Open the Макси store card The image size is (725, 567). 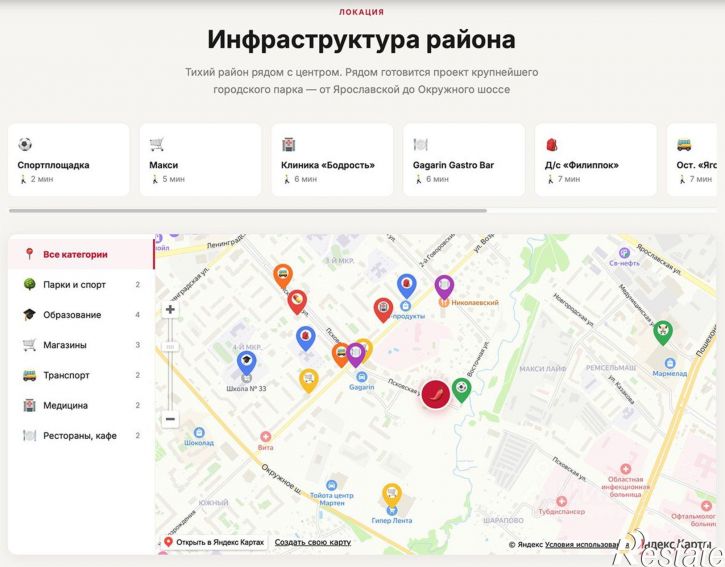(x=200, y=160)
